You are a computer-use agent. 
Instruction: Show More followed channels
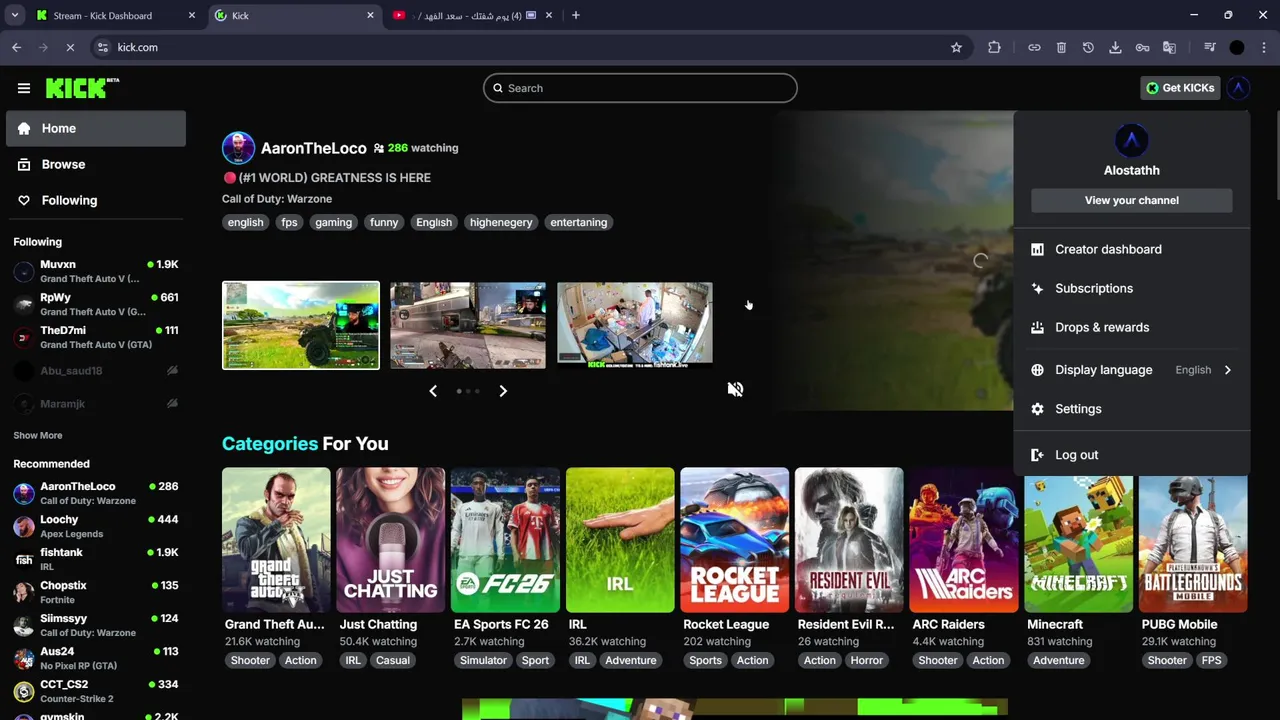coord(38,435)
